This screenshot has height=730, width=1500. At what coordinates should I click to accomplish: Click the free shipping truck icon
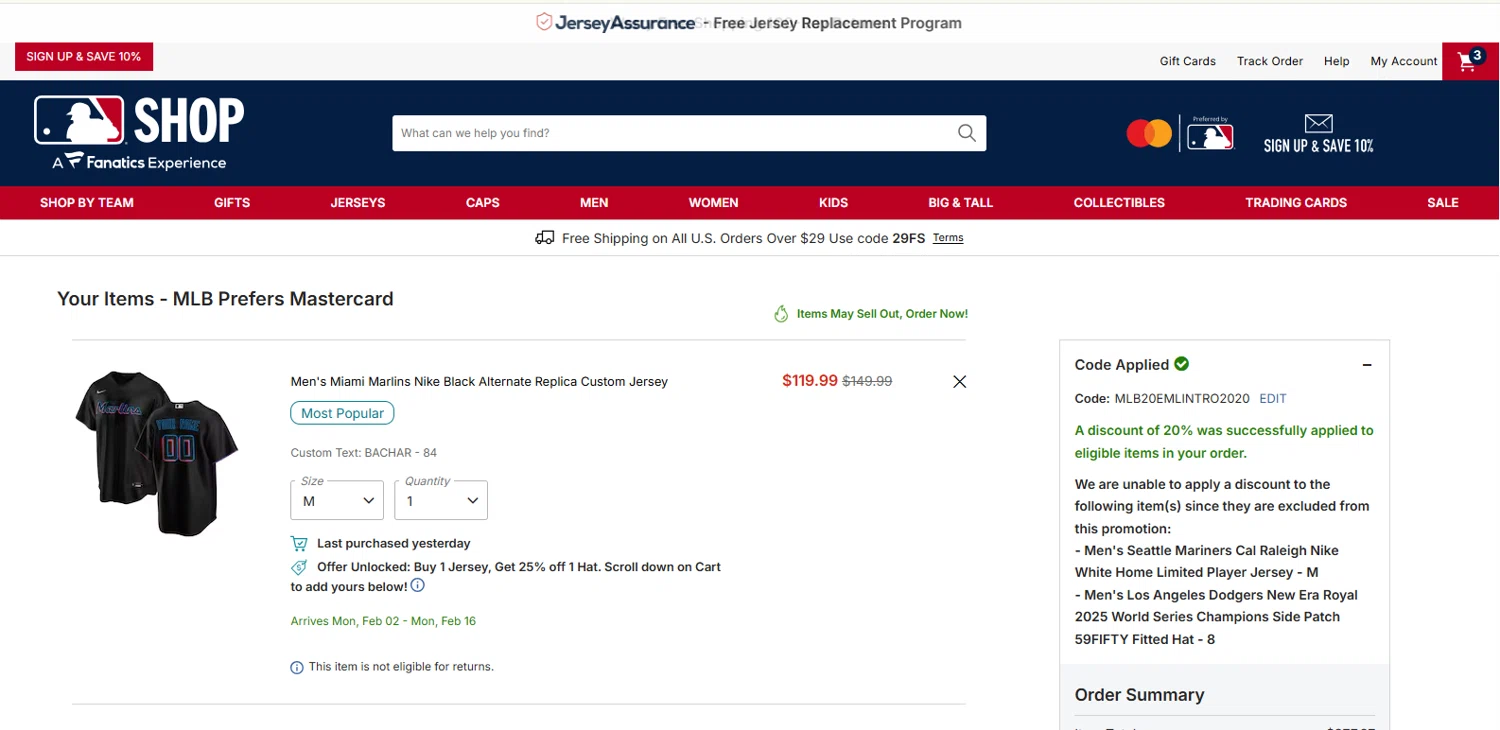pos(544,238)
